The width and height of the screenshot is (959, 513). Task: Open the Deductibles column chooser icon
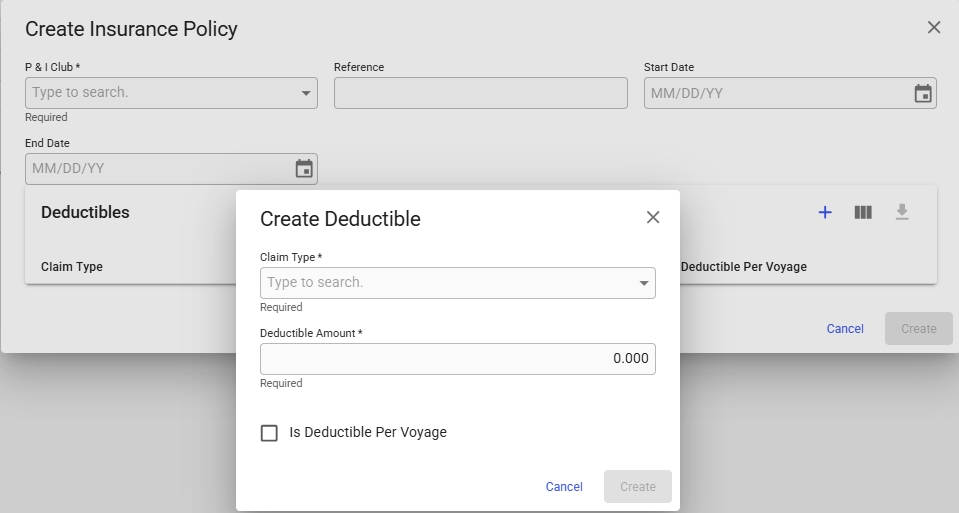coord(863,212)
